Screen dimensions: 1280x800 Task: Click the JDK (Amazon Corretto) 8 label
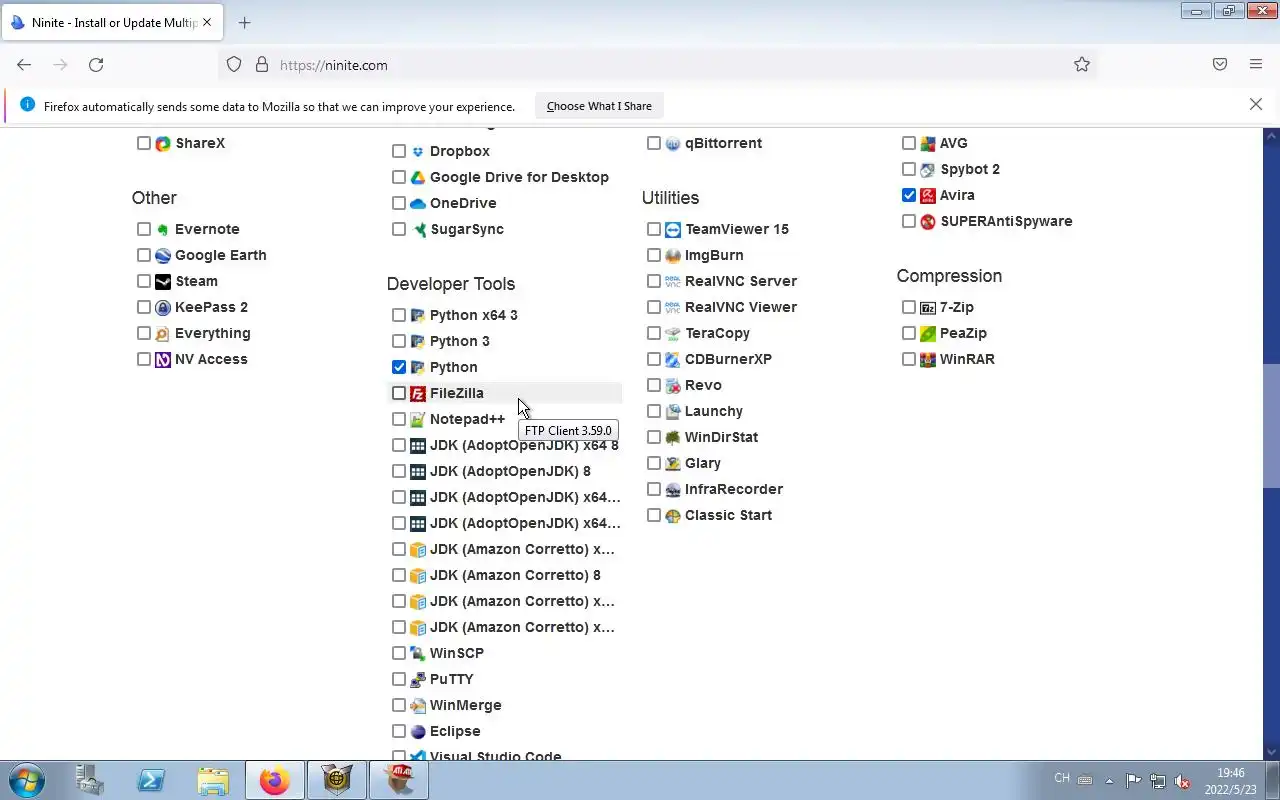coord(515,575)
